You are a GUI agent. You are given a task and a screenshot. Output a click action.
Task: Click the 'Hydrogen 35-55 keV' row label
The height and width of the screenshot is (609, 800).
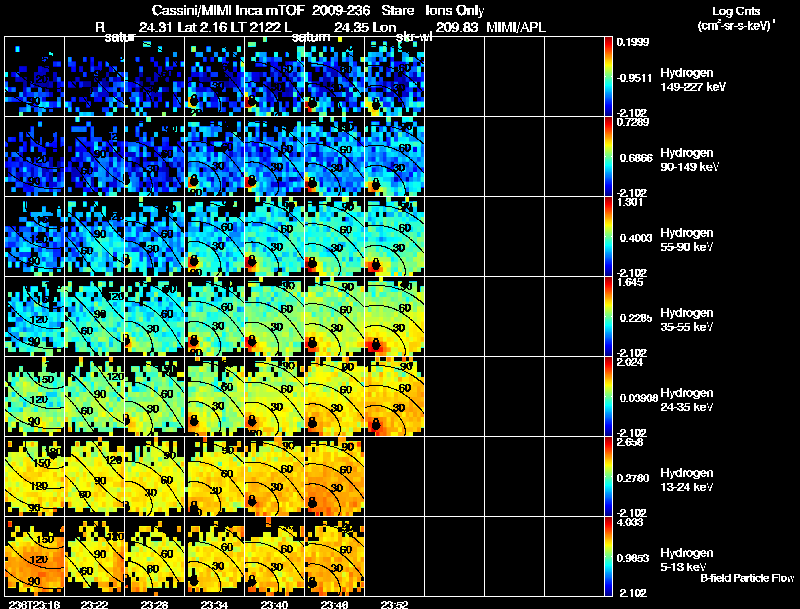click(x=687, y=320)
